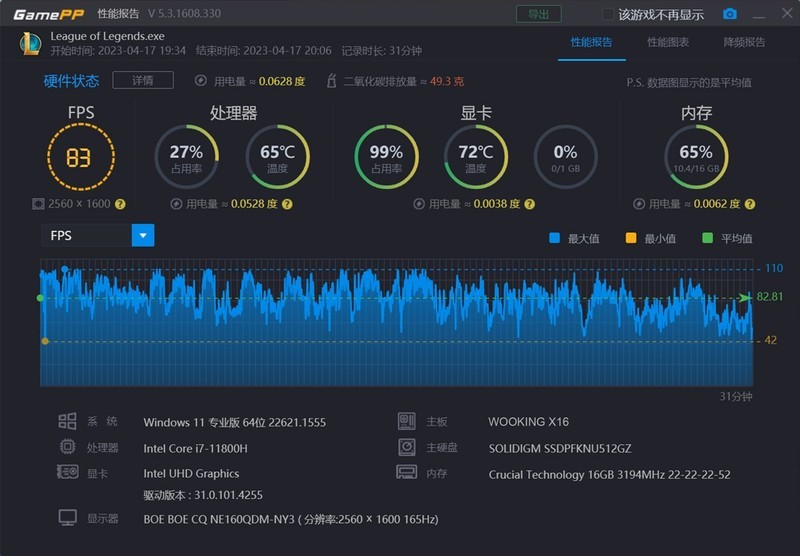Image resolution: width=800 pixels, height=556 pixels.
Task: Click the WOOKING X16 motherboard text
Action: tap(529, 422)
